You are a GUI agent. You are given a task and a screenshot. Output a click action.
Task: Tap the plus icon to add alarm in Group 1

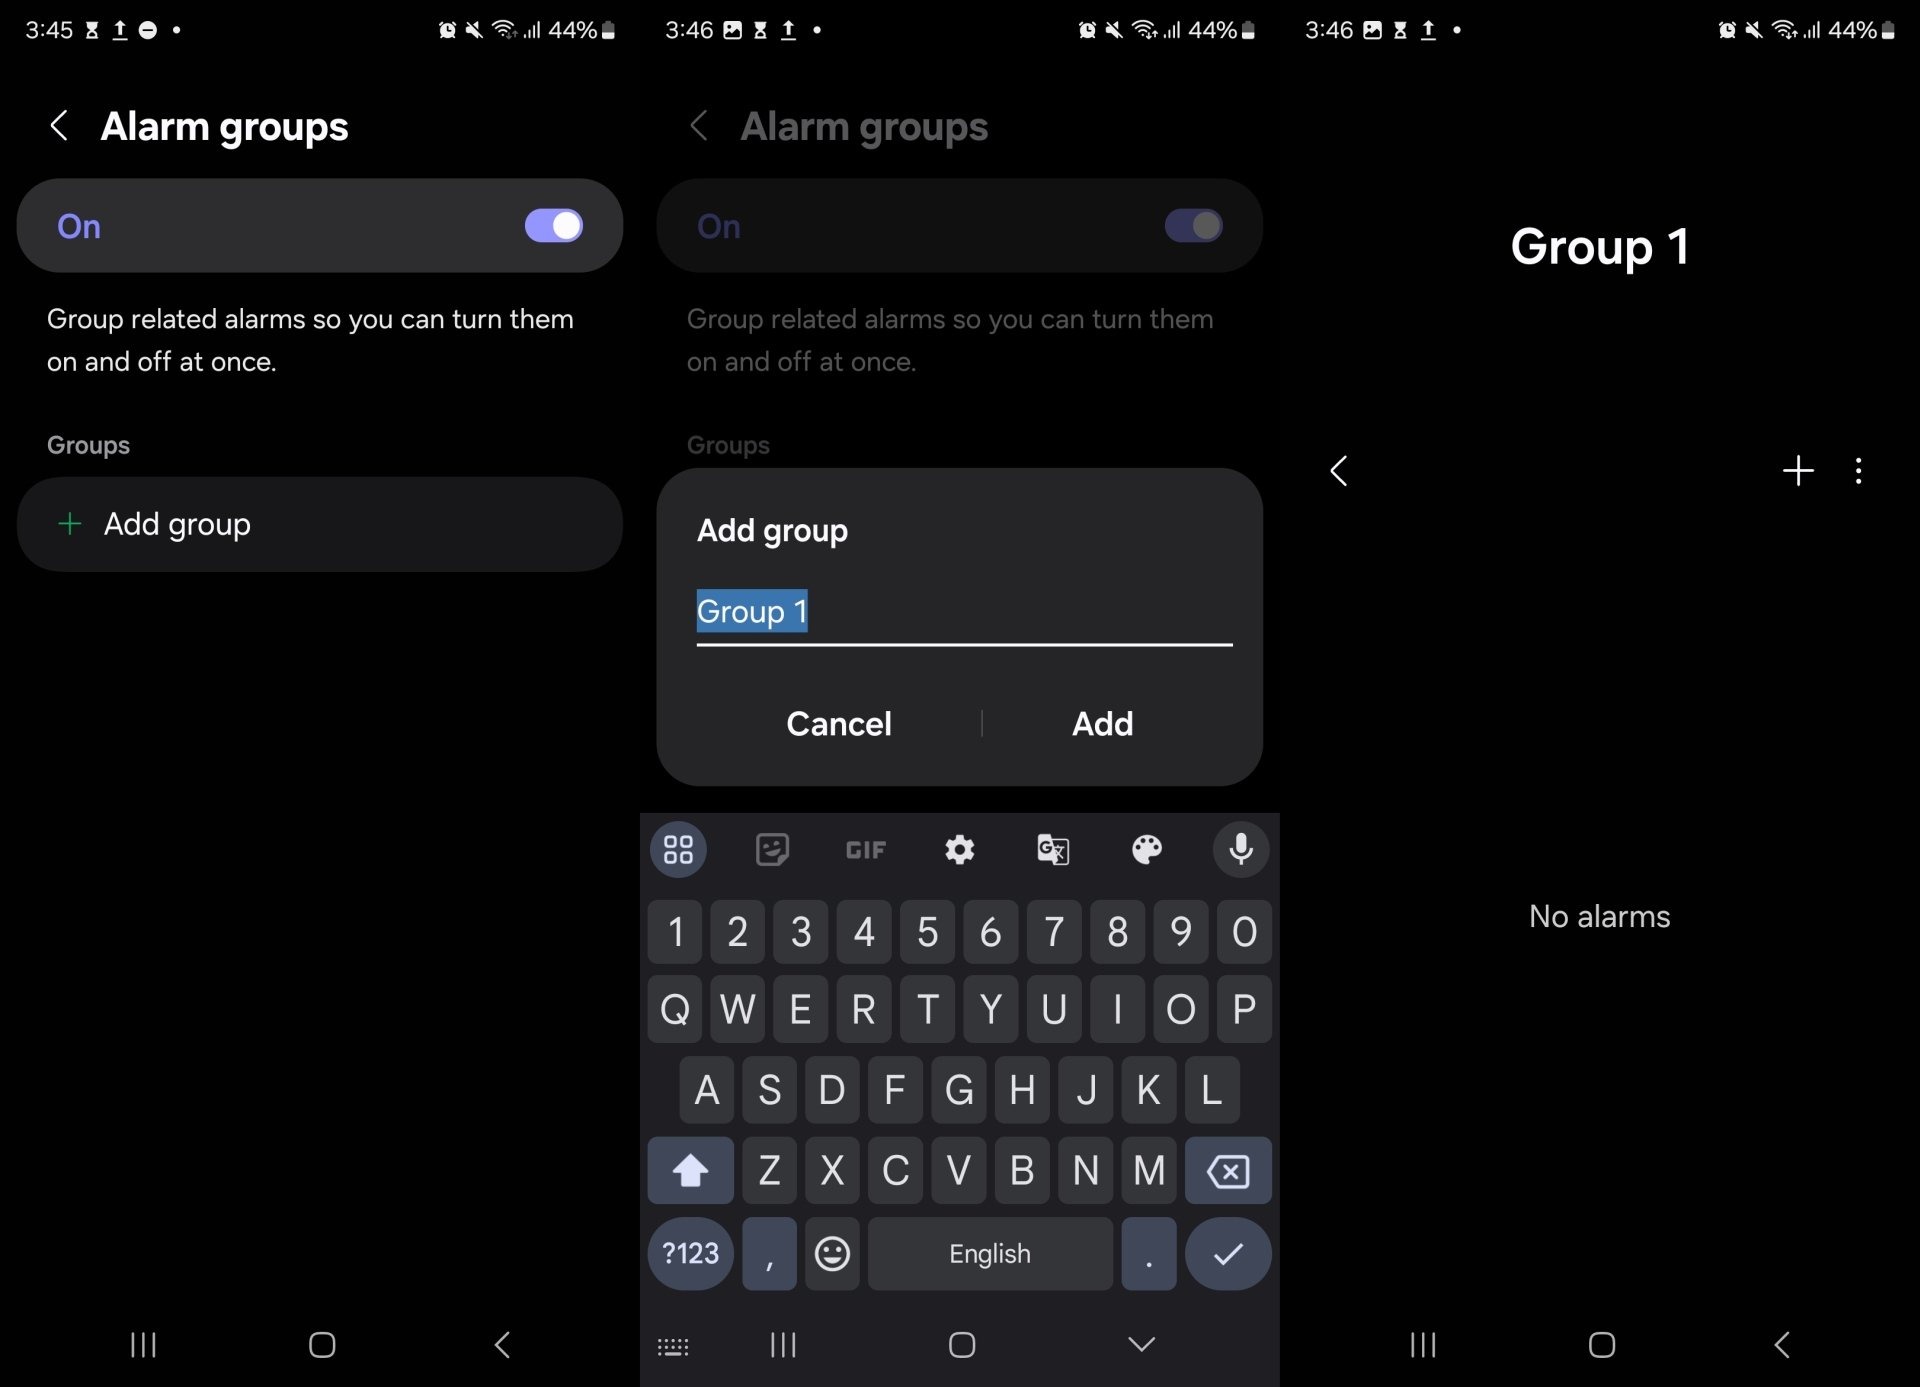[x=1798, y=468]
